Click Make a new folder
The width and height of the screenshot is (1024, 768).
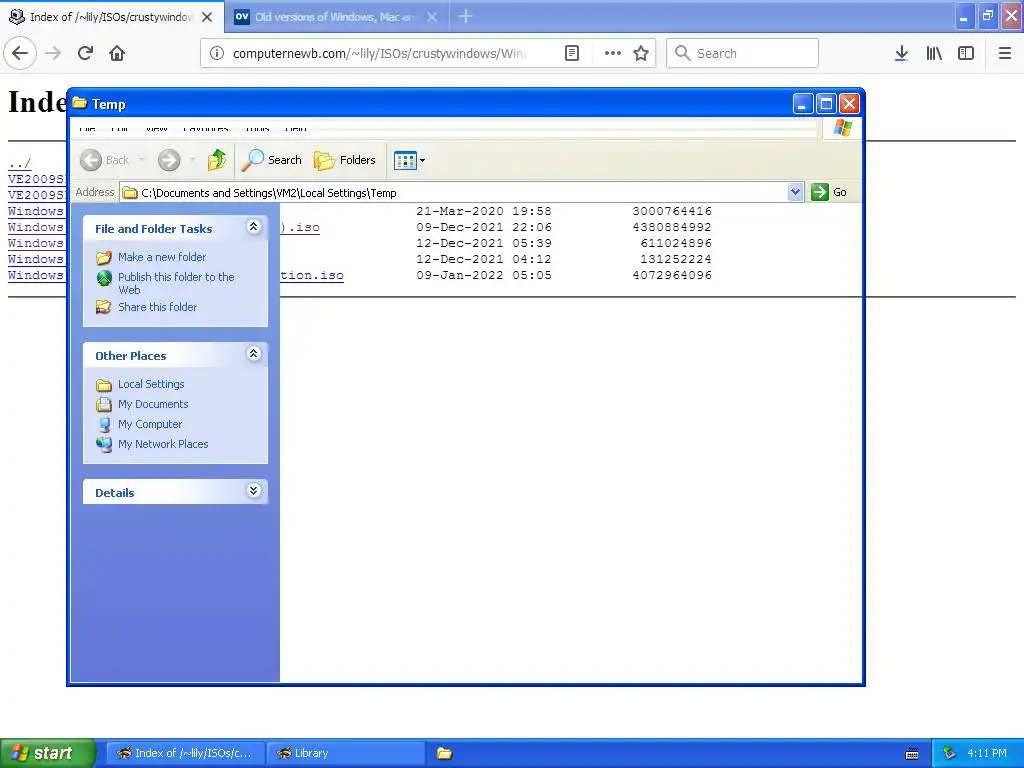pos(161,257)
